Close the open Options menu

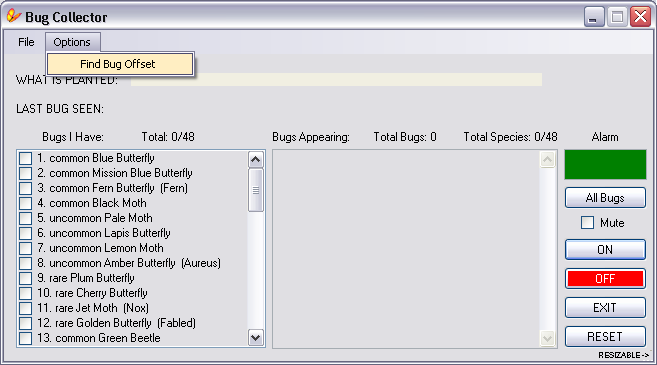[x=72, y=42]
